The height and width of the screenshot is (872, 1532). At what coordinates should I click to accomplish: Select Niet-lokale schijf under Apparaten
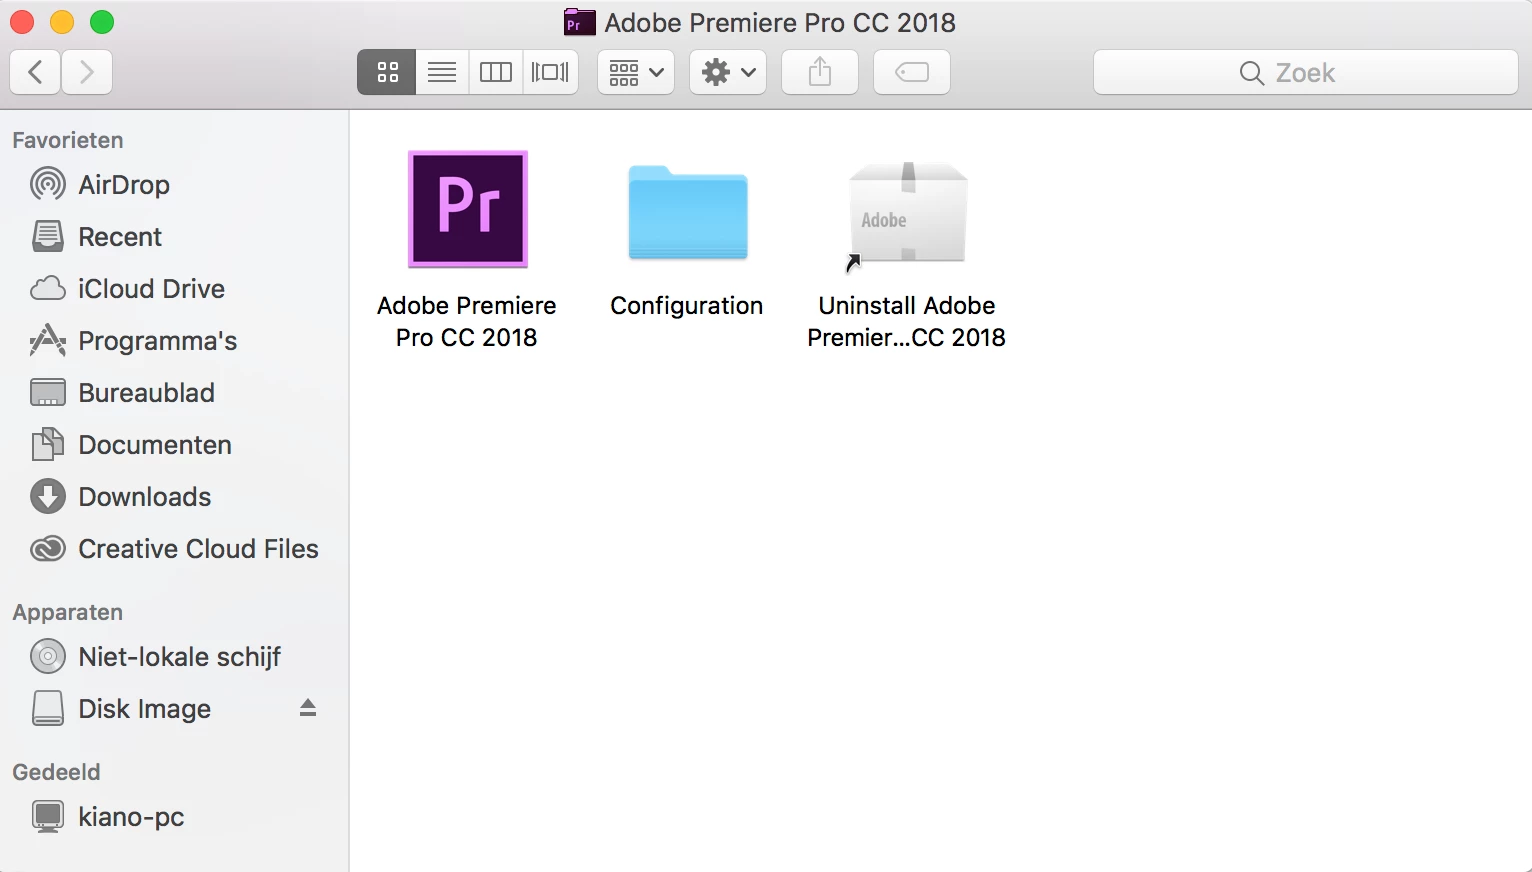[175, 657]
